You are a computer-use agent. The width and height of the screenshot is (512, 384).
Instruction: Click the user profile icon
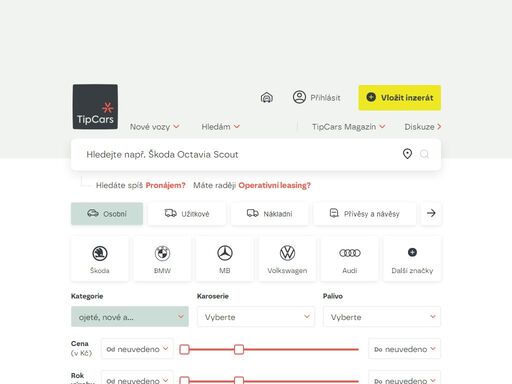click(299, 97)
